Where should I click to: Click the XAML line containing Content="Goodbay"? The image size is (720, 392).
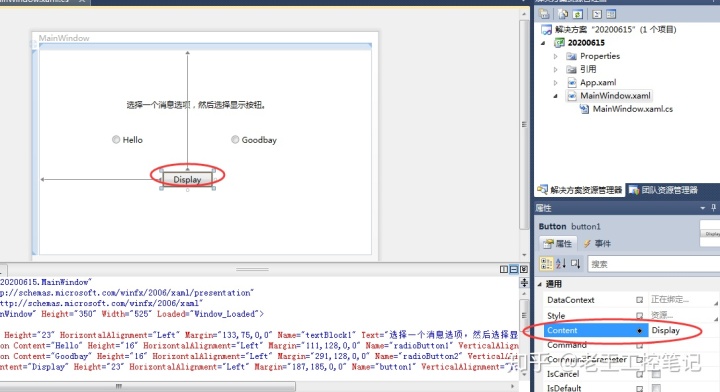point(259,356)
